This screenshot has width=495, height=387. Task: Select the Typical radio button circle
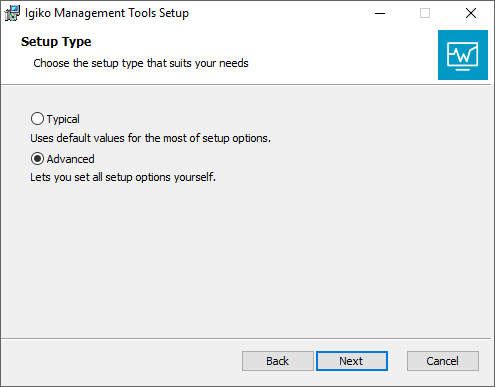pos(37,119)
